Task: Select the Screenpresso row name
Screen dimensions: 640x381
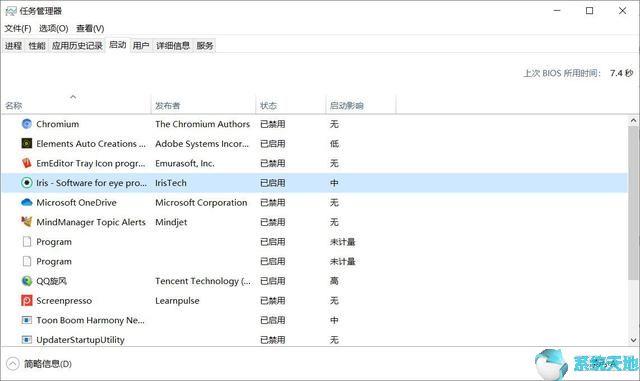Action: pyautogui.click(x=64, y=300)
